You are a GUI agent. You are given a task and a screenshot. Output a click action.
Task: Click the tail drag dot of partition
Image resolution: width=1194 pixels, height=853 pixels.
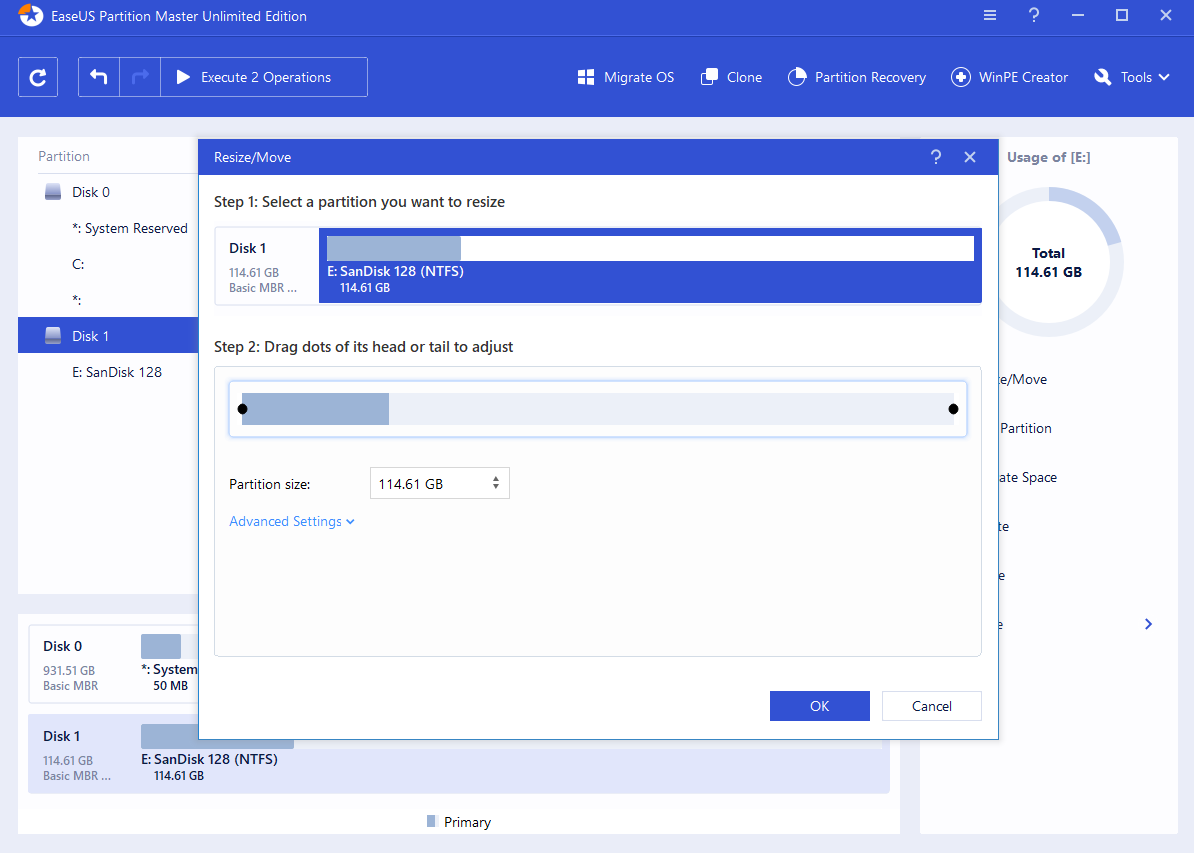pyautogui.click(x=953, y=409)
